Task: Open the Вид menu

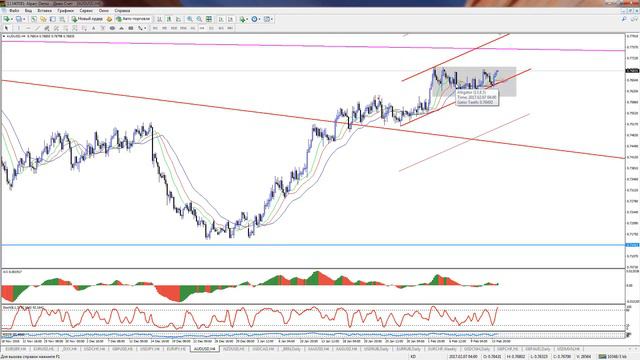Action: tap(28, 11)
